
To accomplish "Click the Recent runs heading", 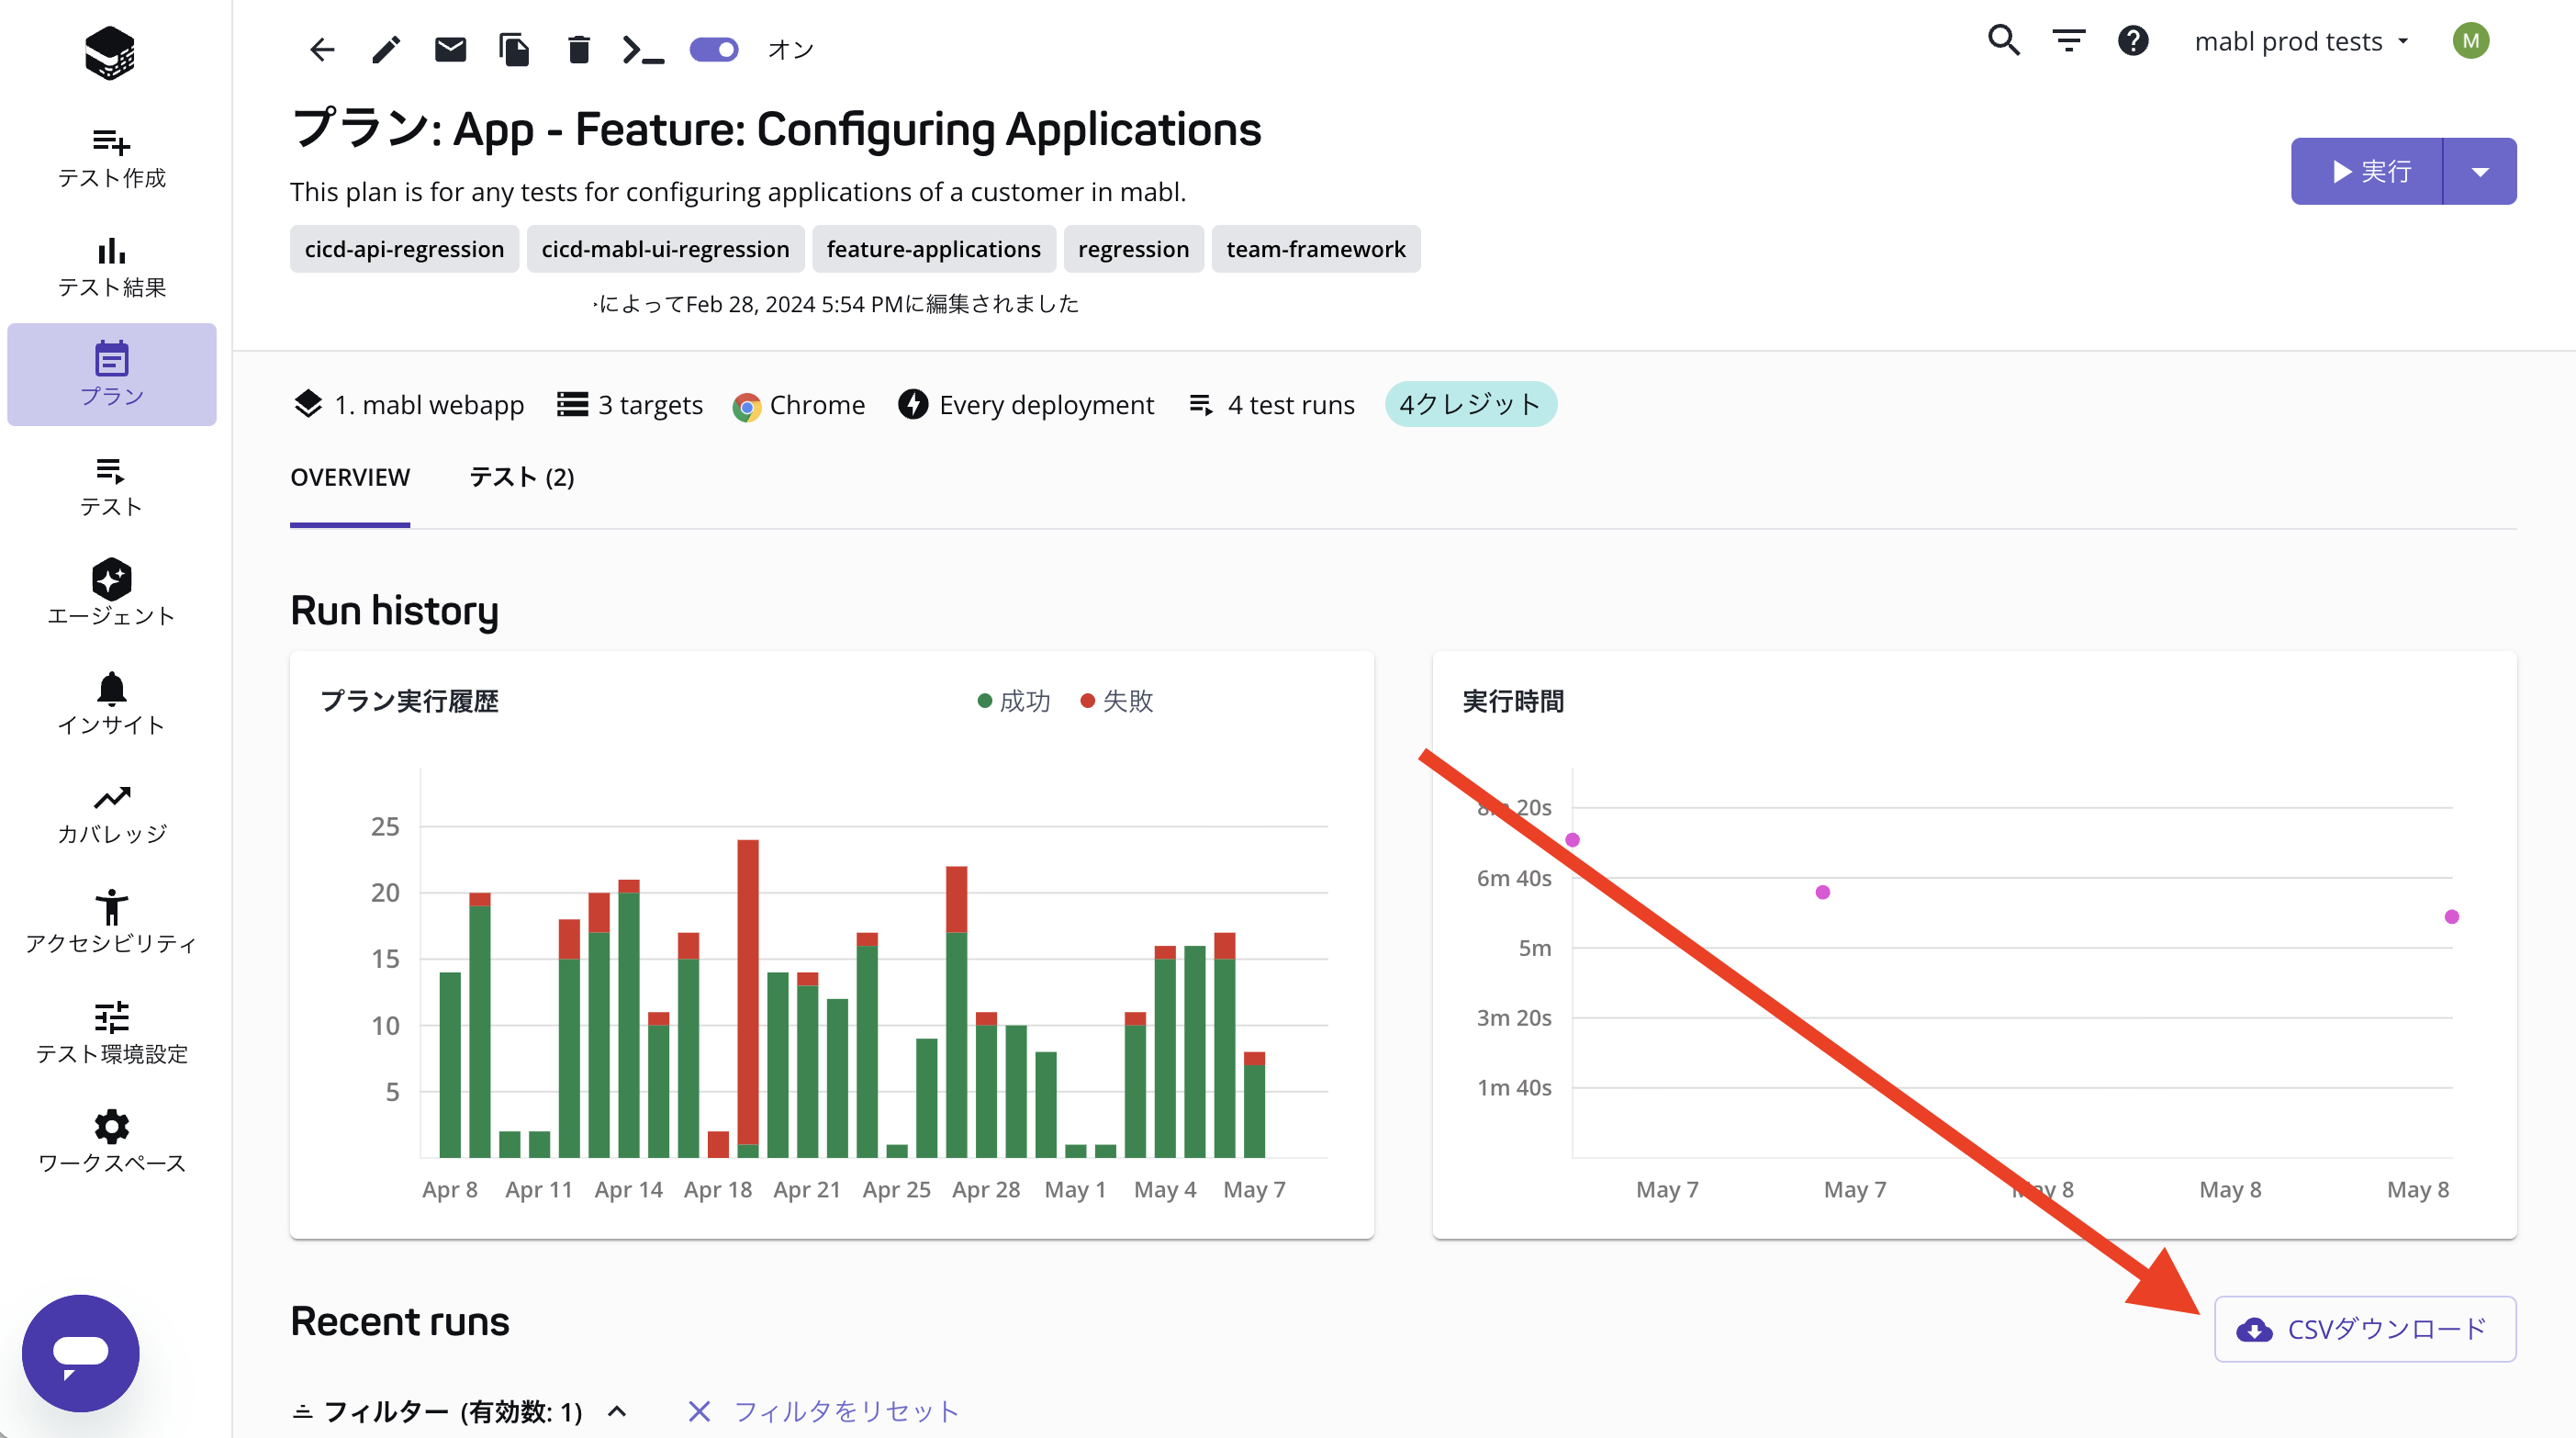I will [399, 1322].
